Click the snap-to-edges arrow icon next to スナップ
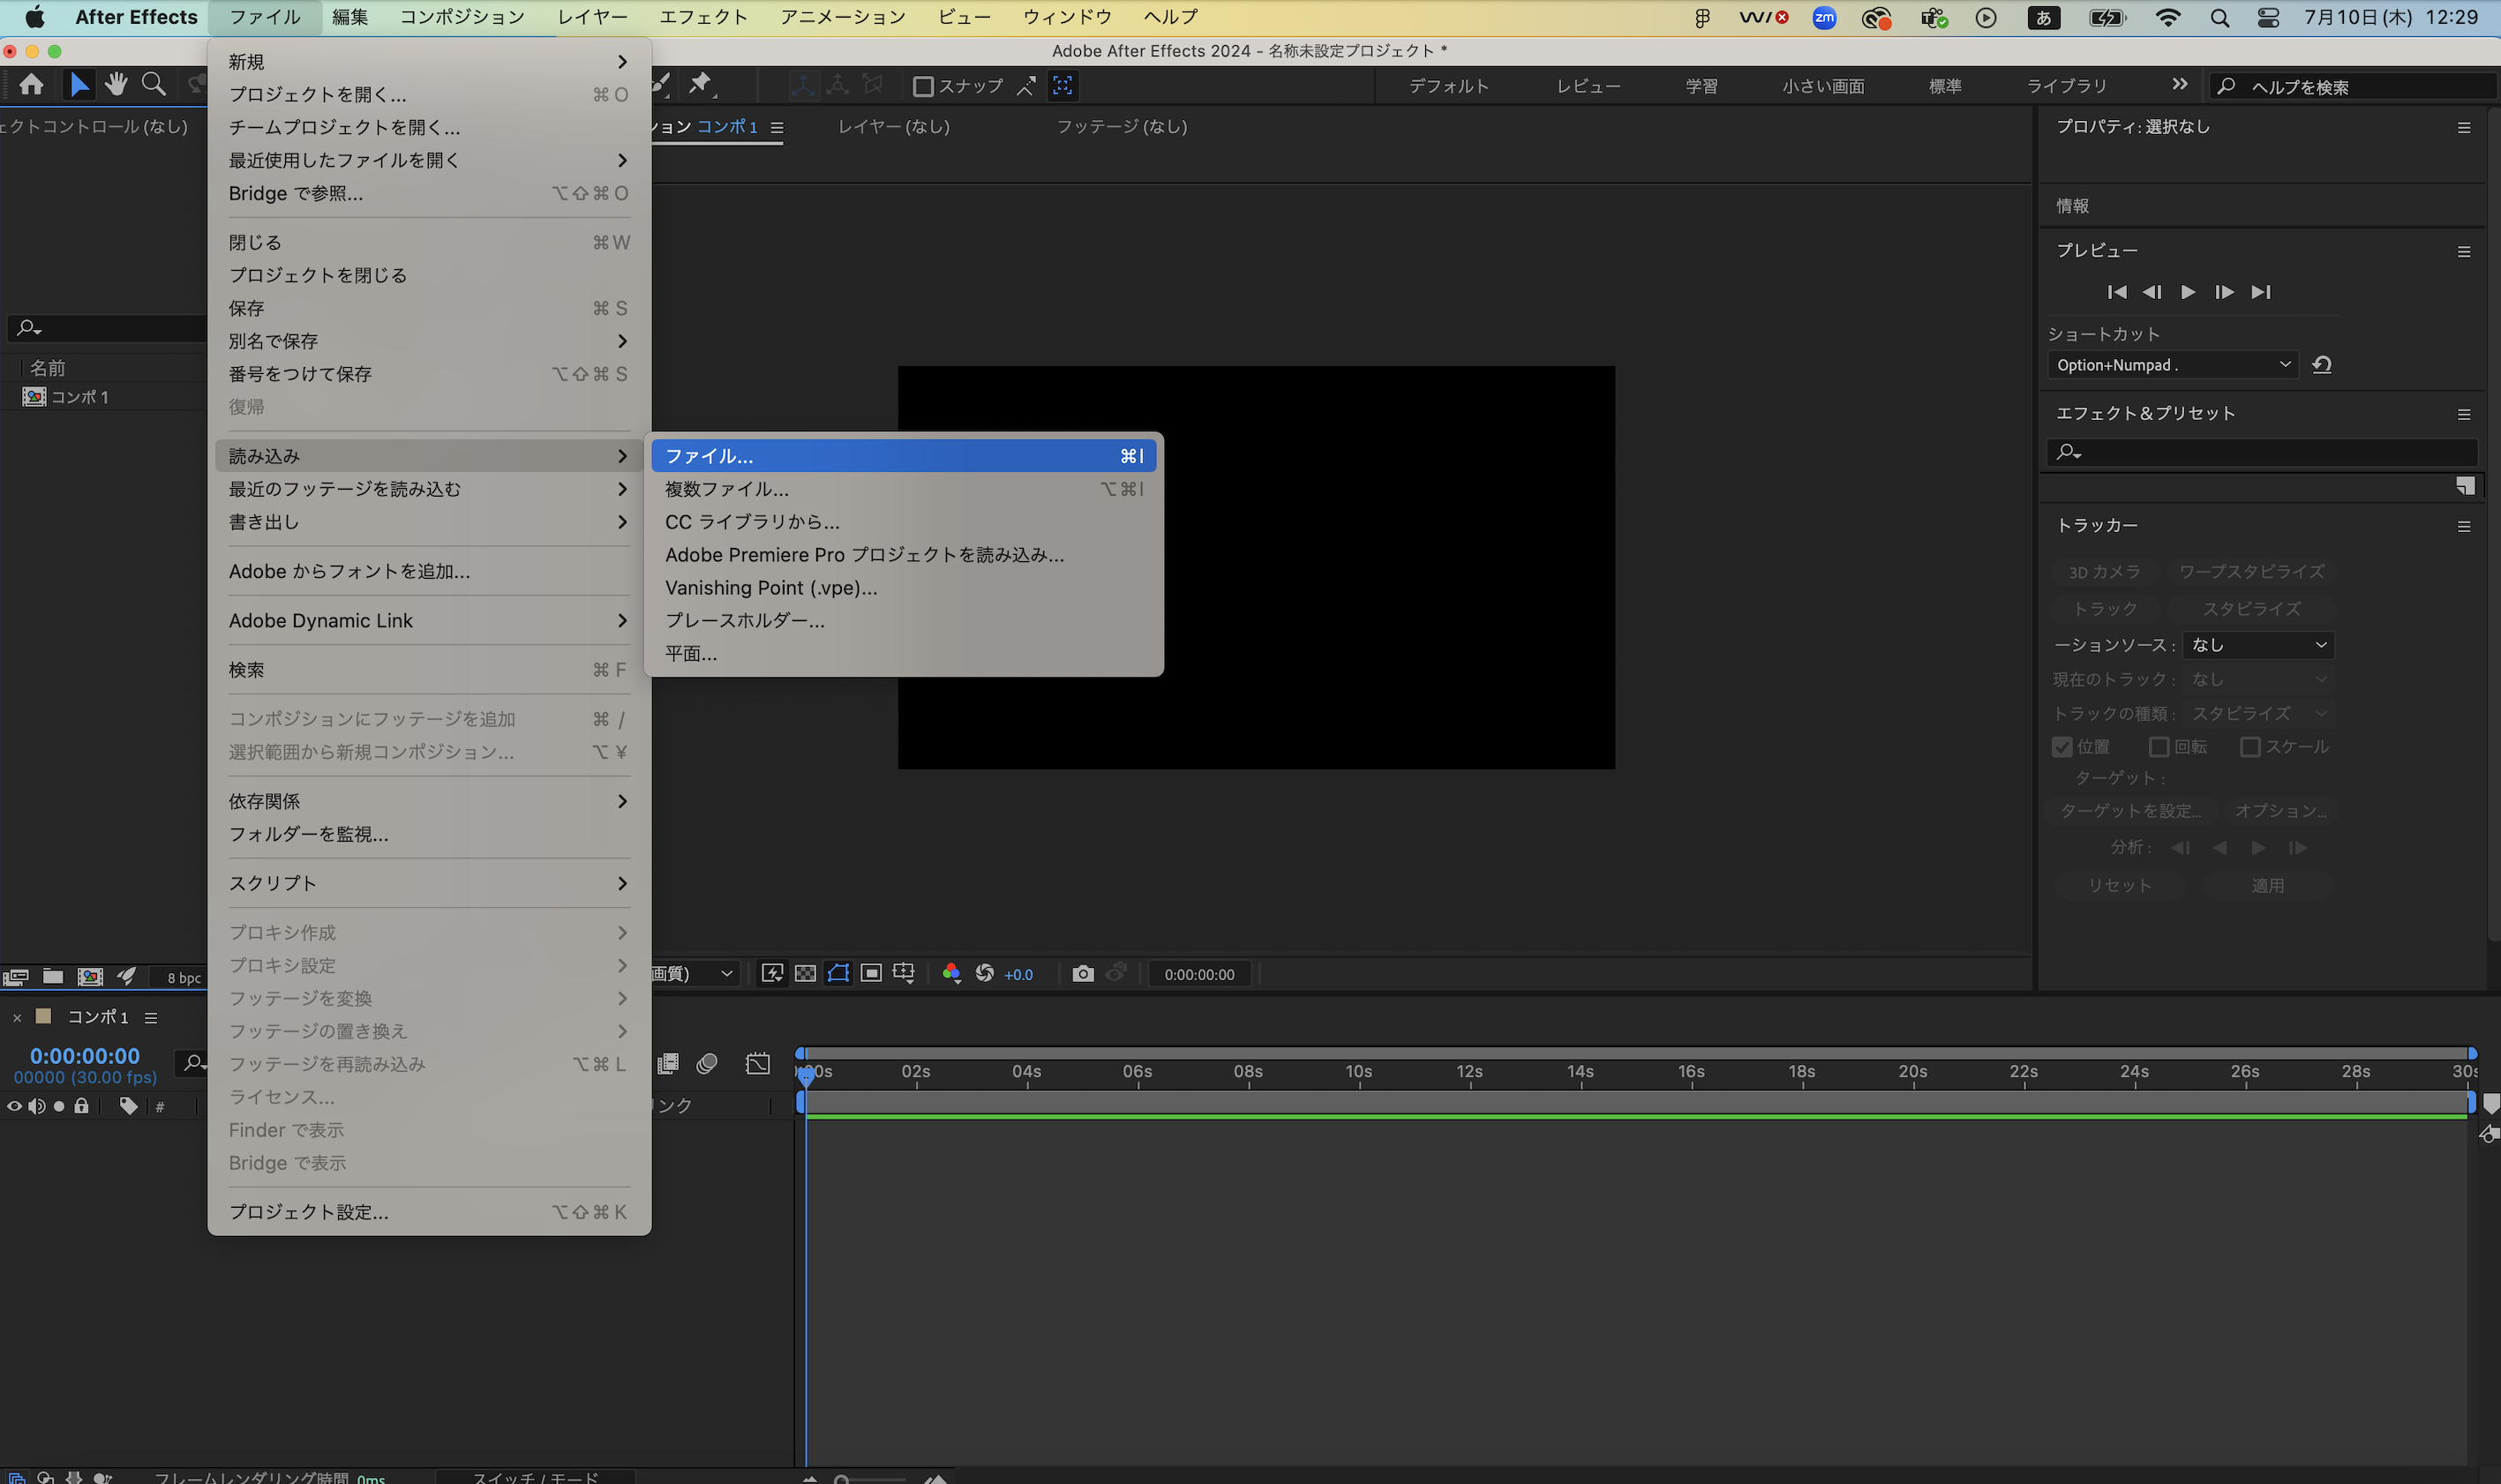This screenshot has width=2501, height=1484. click(x=1026, y=86)
